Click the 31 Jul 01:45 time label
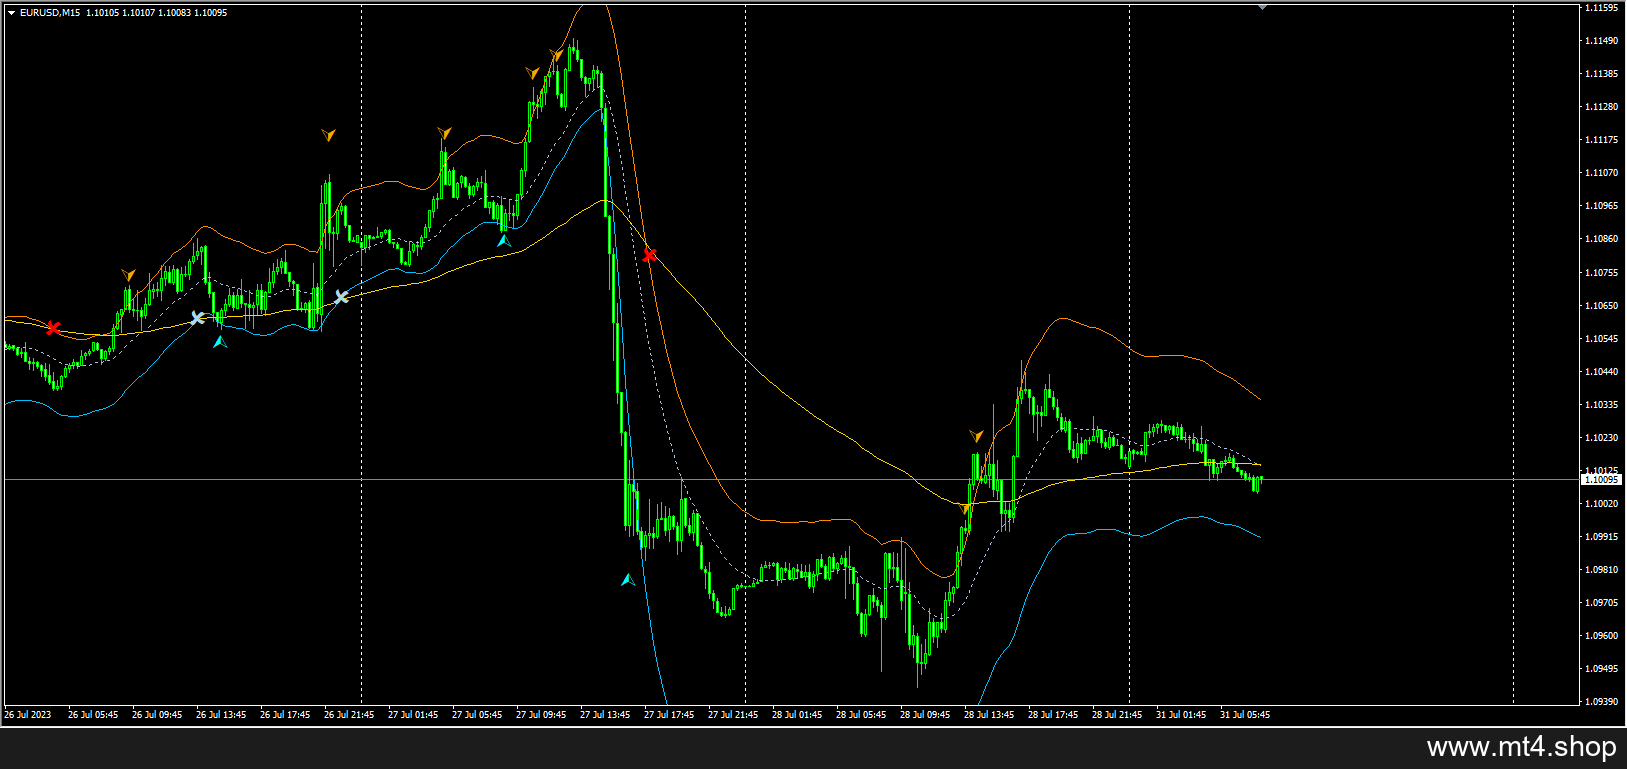1627x769 pixels. [1181, 715]
